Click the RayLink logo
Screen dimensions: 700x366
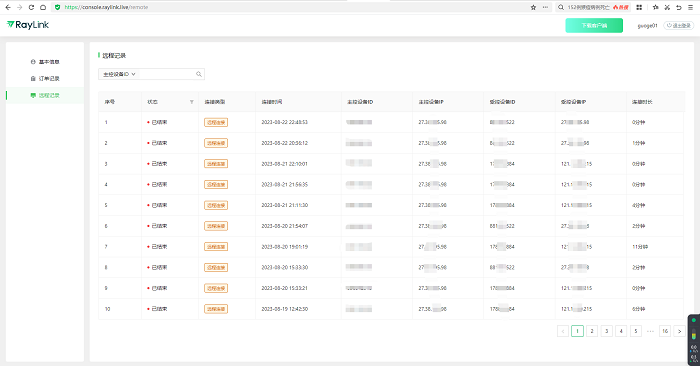click(28, 25)
